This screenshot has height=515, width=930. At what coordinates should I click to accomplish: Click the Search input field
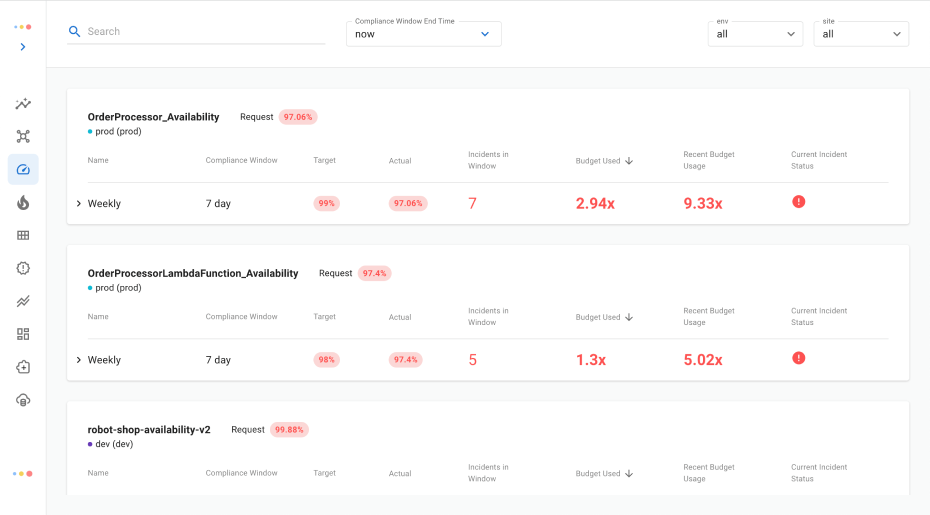point(200,32)
